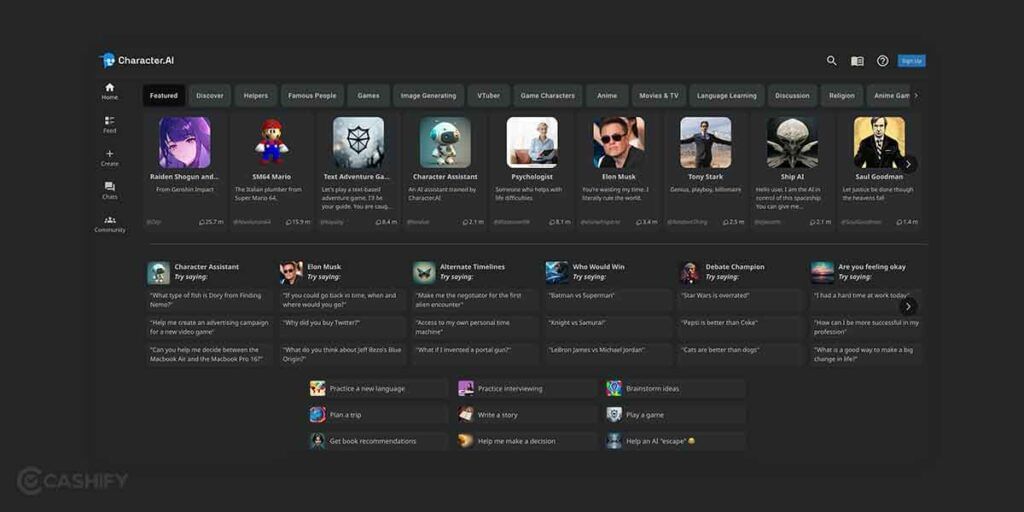Click the Character.AI logo
The width and height of the screenshot is (1024, 512).
tap(136, 61)
